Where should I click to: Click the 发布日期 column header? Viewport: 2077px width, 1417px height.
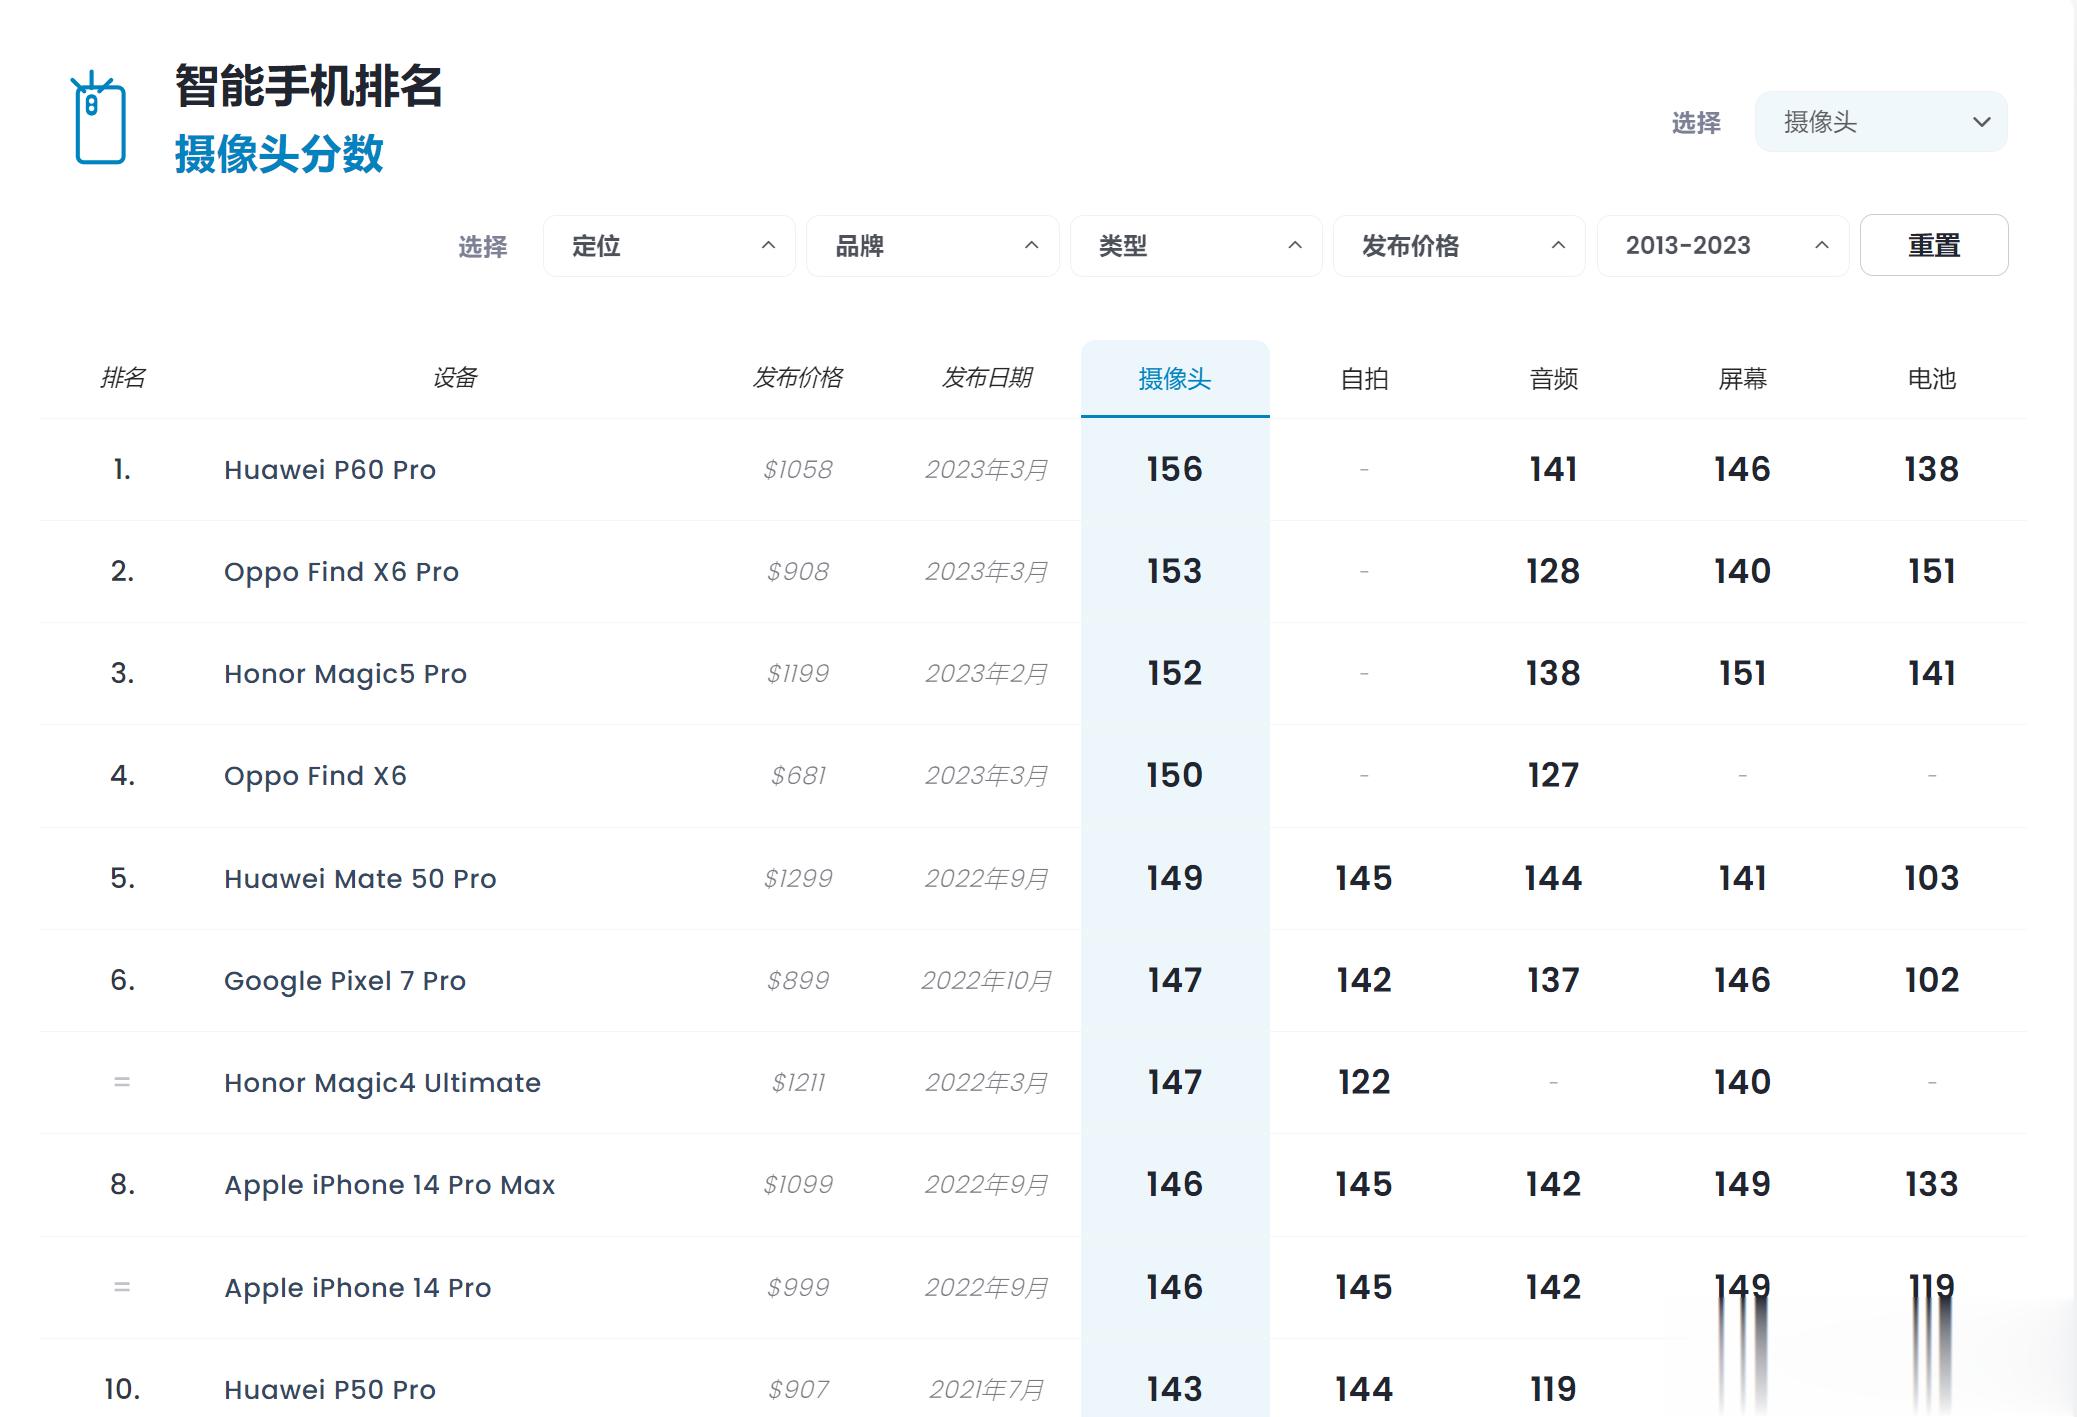coord(986,378)
